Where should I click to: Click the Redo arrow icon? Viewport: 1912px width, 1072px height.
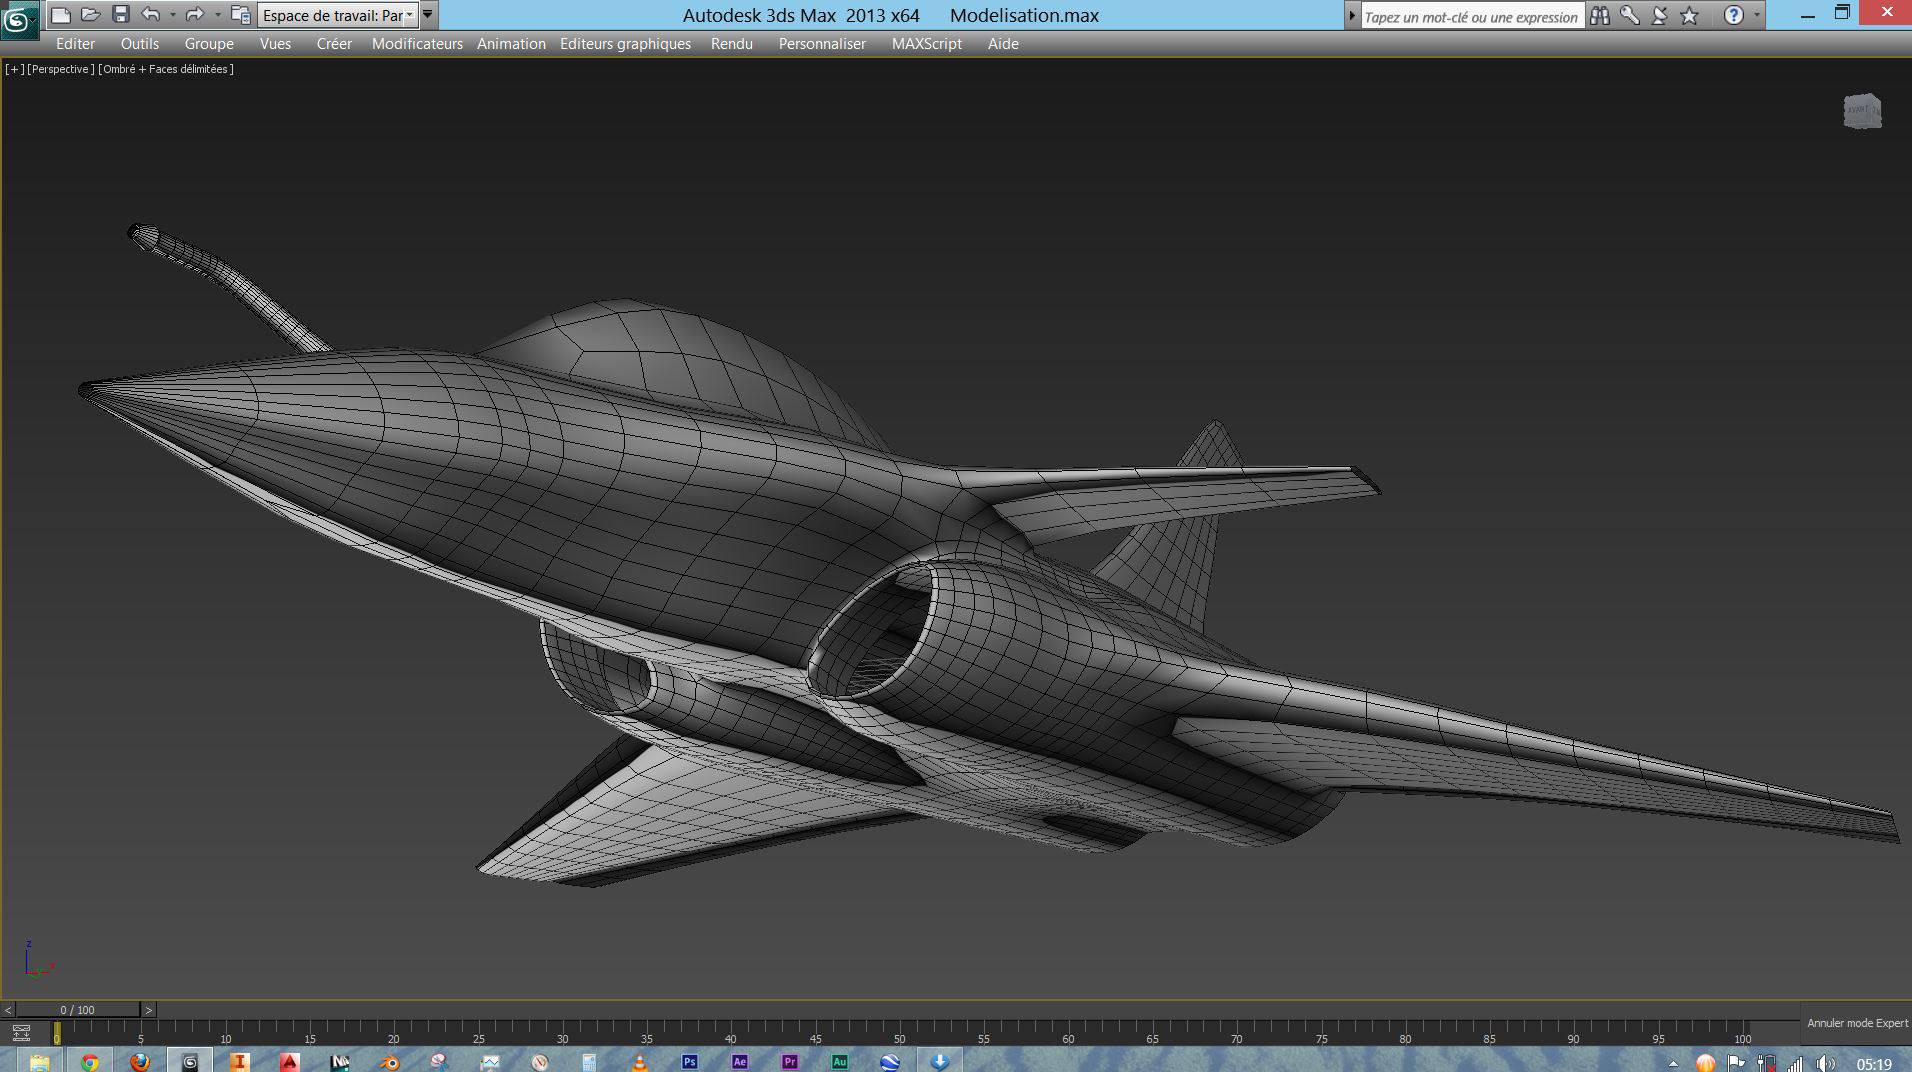click(x=195, y=15)
